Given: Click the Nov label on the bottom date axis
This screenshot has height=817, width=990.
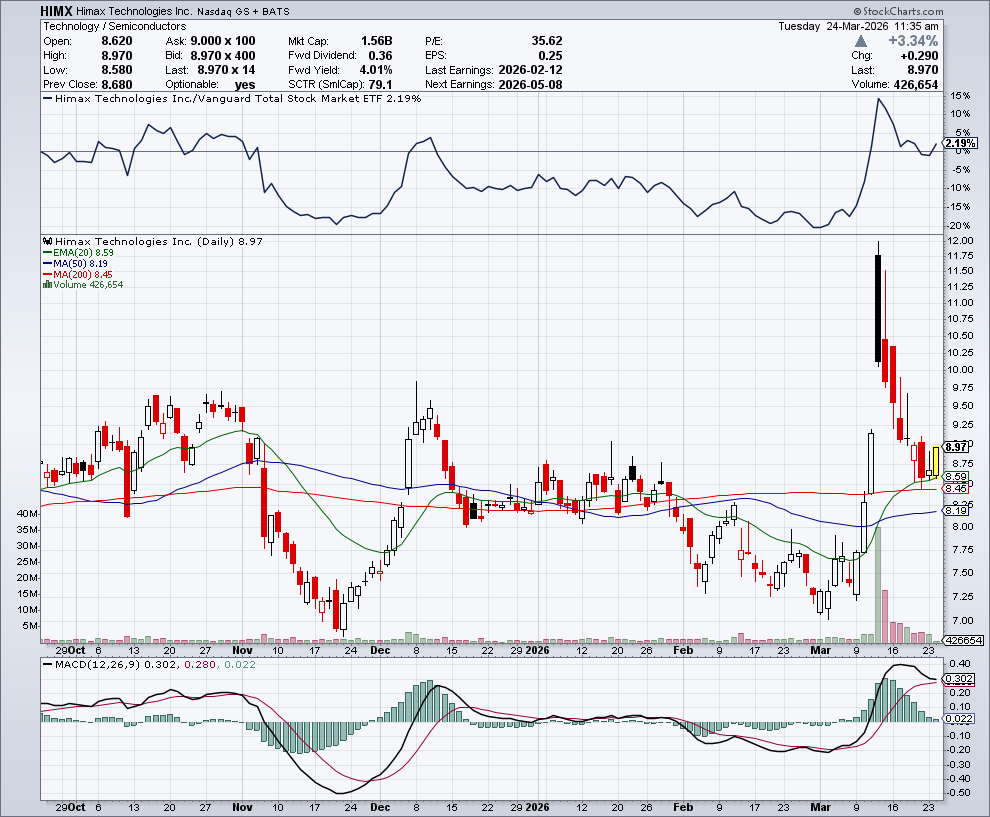Looking at the screenshot, I should pyautogui.click(x=242, y=807).
